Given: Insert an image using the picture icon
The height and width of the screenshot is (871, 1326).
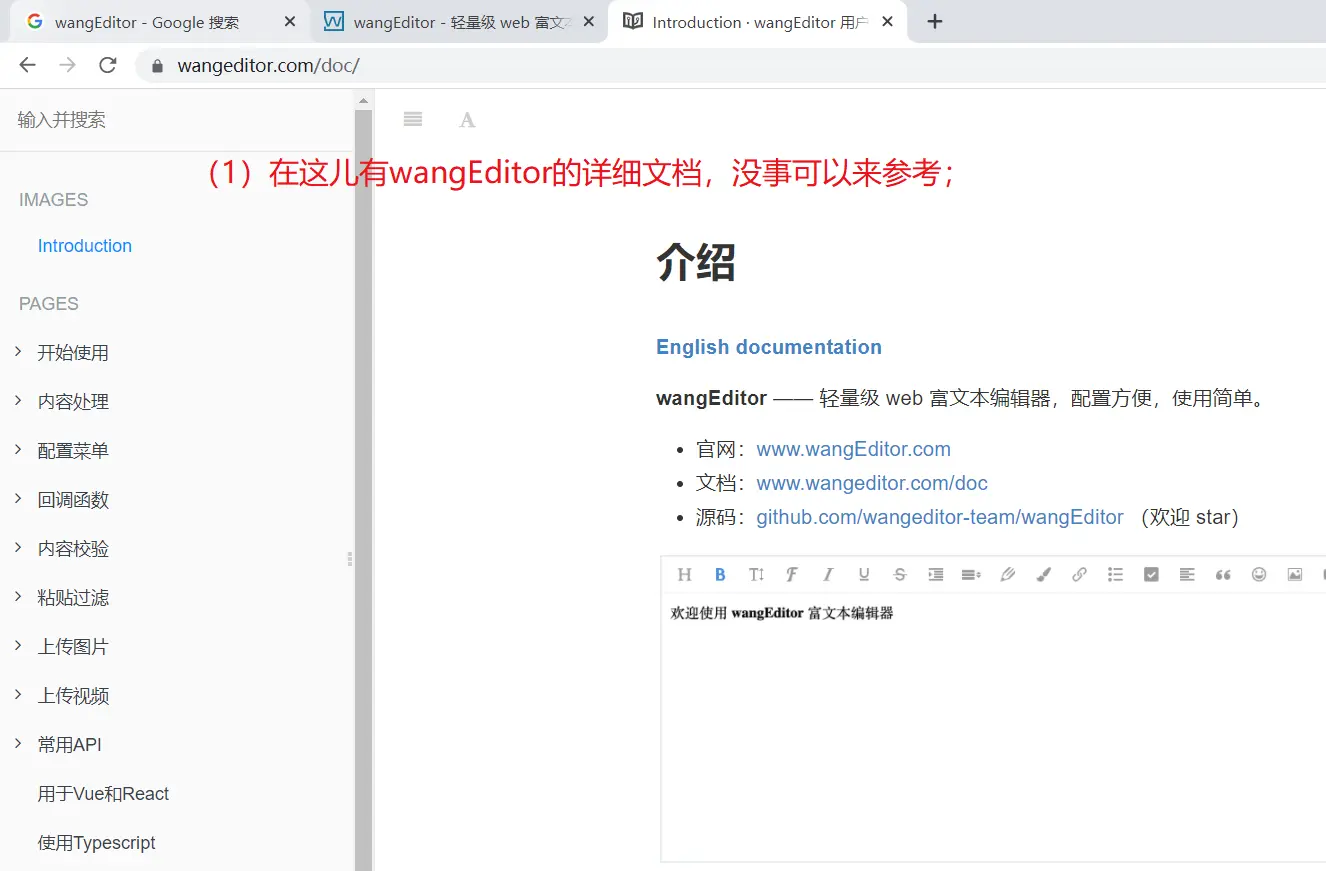Looking at the screenshot, I should (1295, 574).
